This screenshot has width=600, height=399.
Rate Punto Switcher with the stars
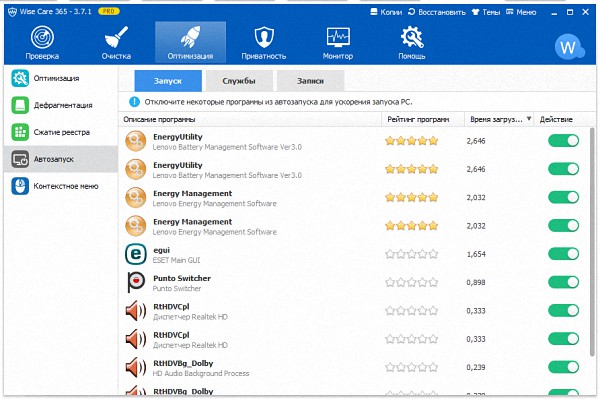tap(411, 282)
